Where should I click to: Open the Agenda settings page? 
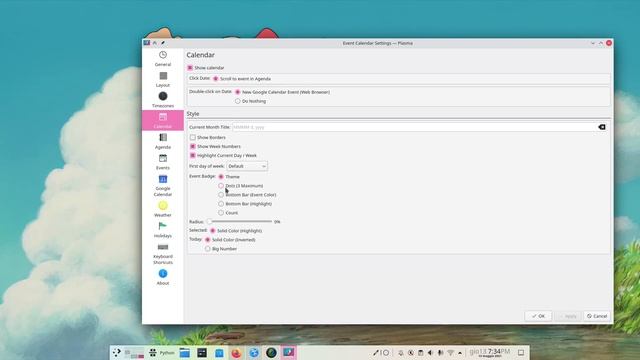tap(163, 141)
